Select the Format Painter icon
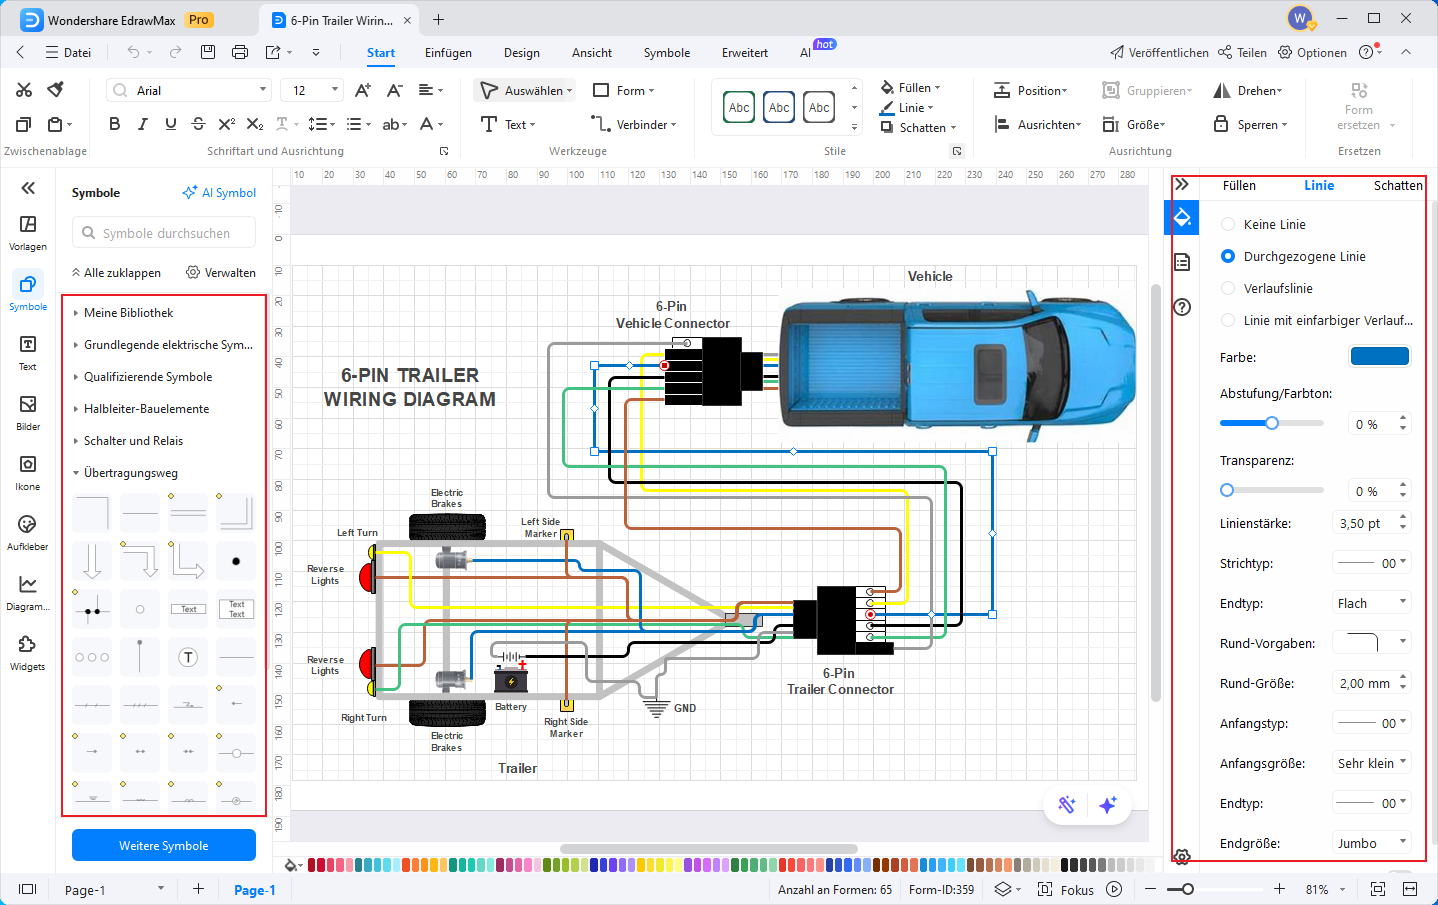1438x905 pixels. pyautogui.click(x=56, y=90)
